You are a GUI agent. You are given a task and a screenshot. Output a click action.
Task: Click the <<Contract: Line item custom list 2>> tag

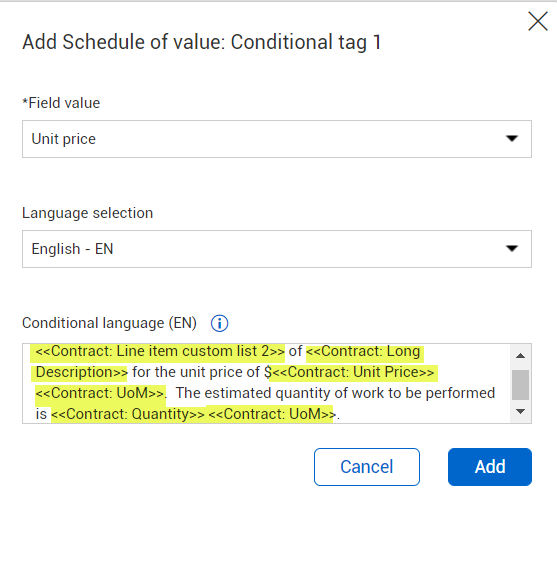pyautogui.click(x=160, y=351)
